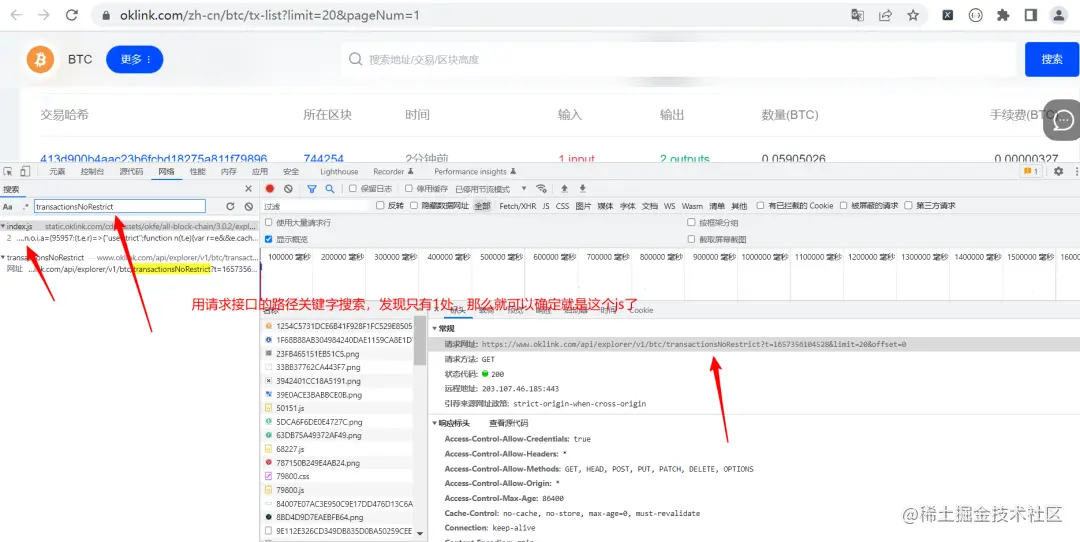Filter requests by CSS type
The width and height of the screenshot is (1080, 542).
563,206
